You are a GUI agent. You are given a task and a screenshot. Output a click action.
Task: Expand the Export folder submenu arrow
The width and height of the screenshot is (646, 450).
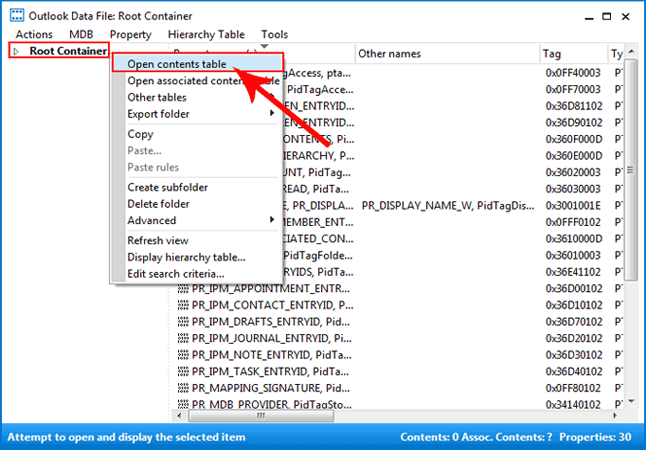coord(272,113)
